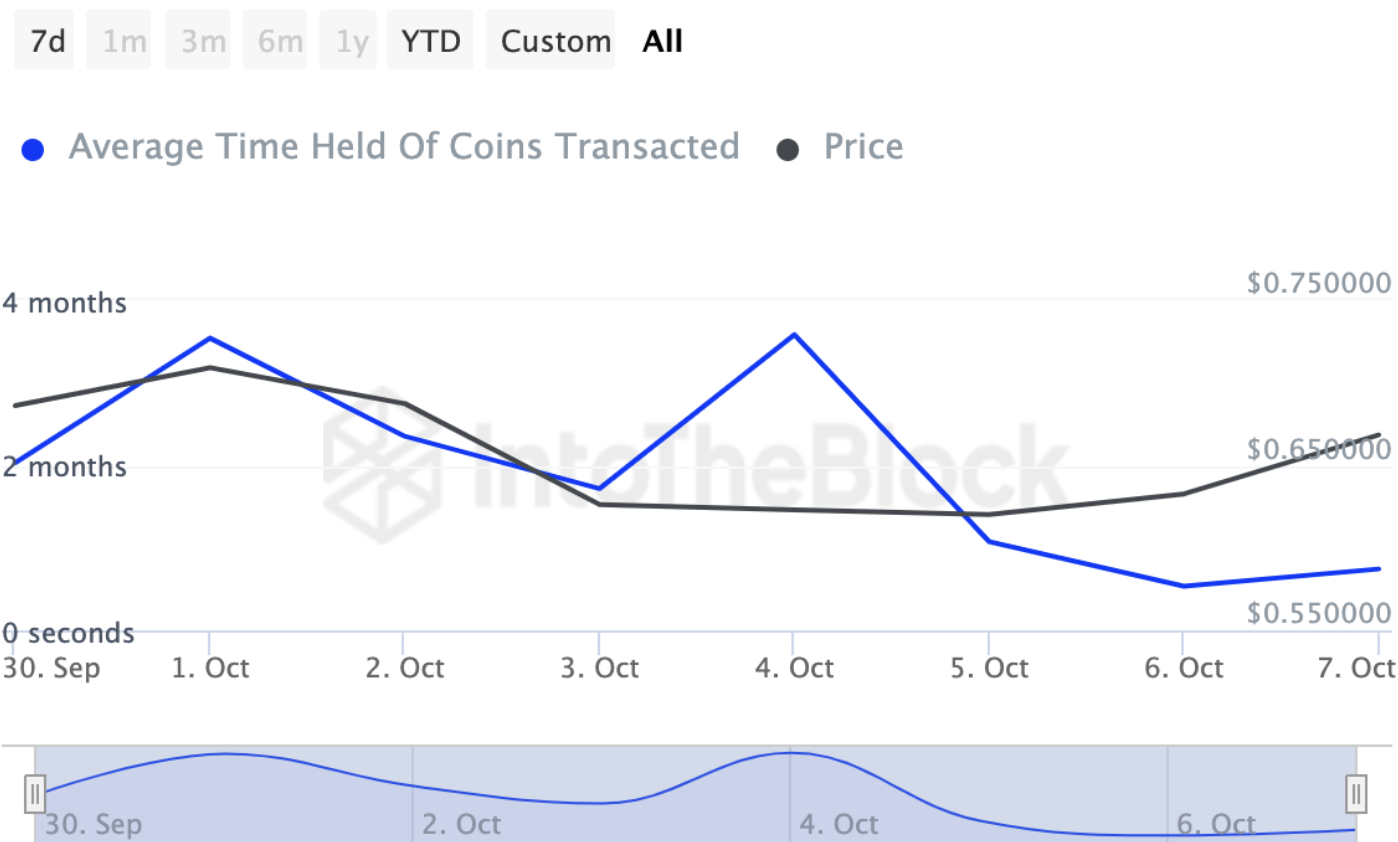Click the 6. Oct x-axis label
Screen dimensions: 1398x842
click(x=1185, y=668)
